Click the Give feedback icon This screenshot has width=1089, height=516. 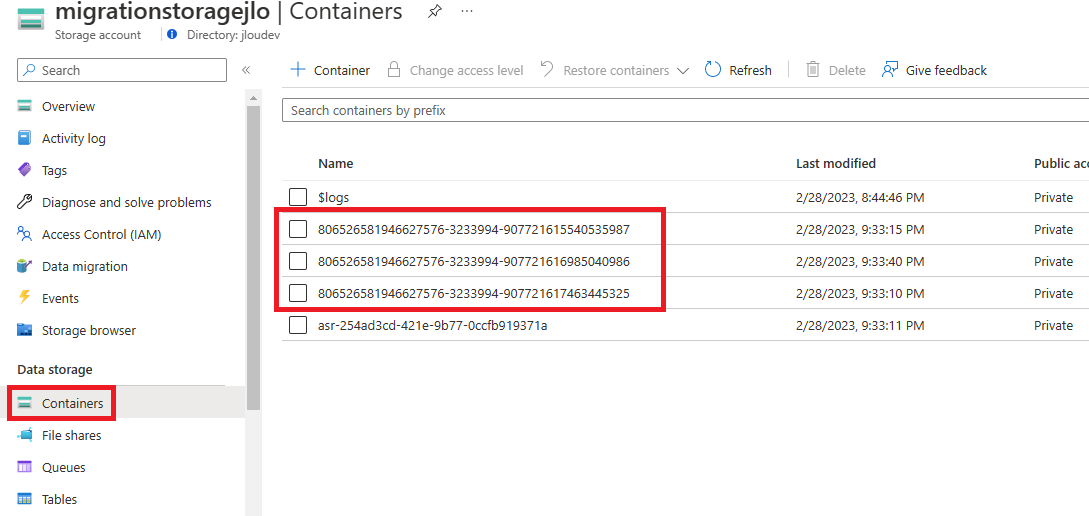890,69
